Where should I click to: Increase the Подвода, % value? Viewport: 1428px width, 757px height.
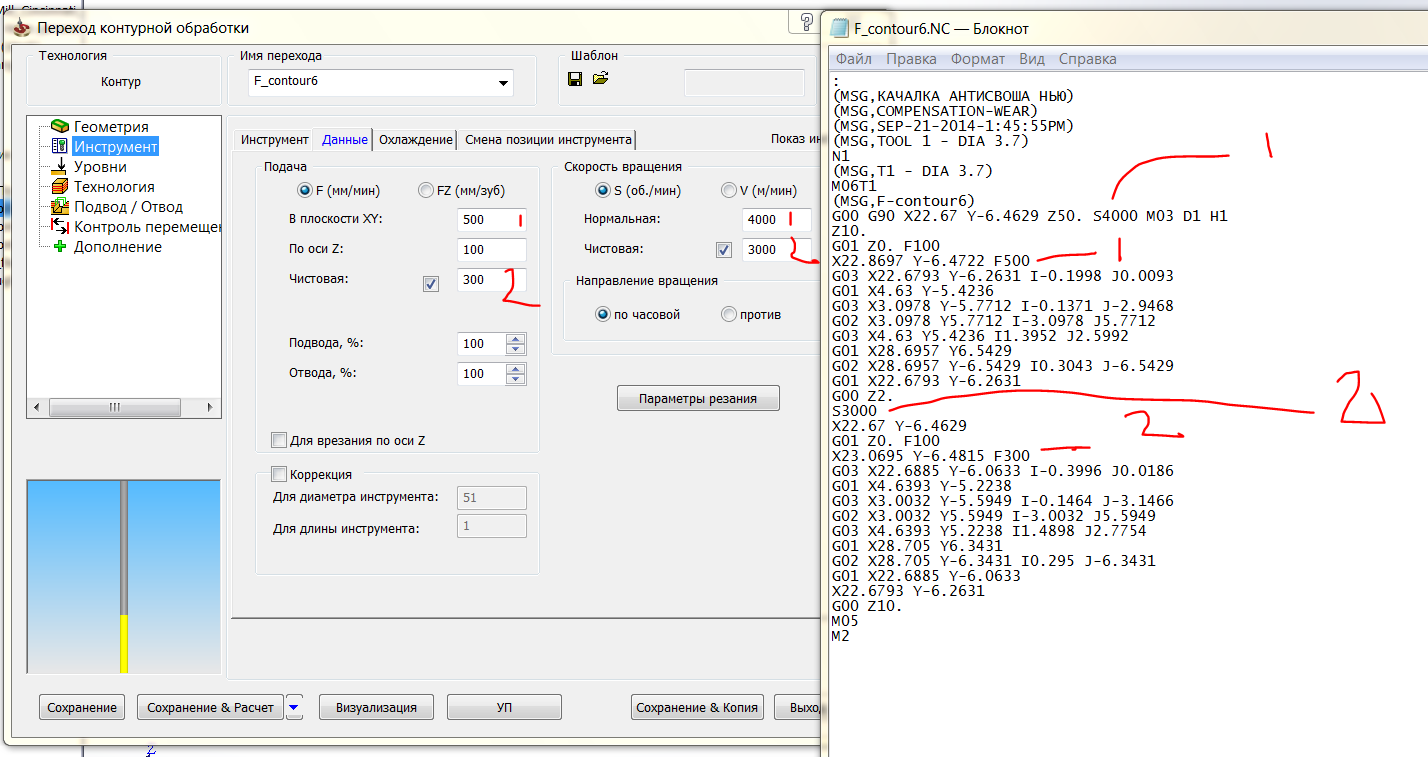pos(516,338)
